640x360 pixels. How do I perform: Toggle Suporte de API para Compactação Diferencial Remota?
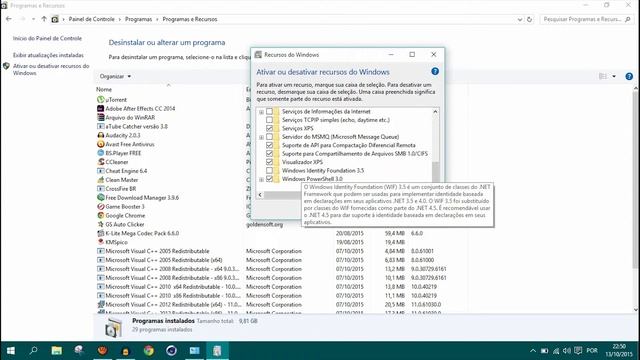point(269,145)
